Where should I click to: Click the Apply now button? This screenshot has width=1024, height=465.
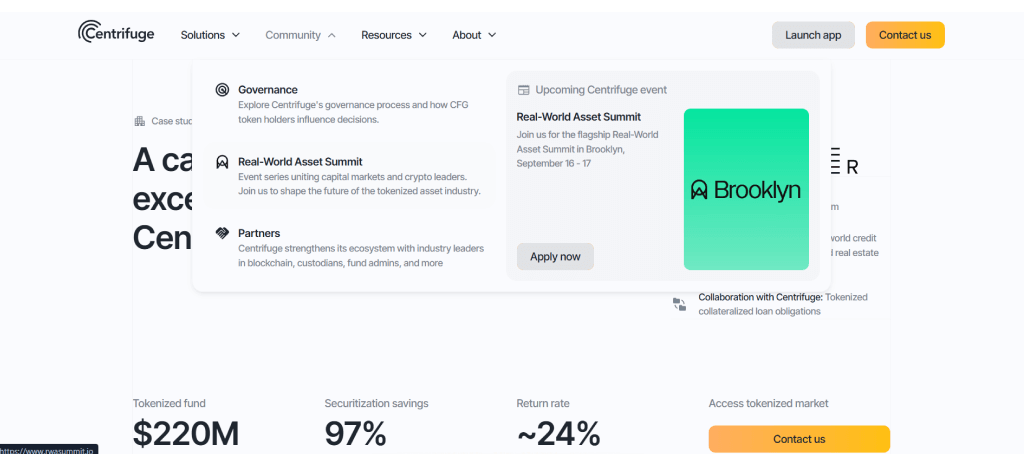pos(555,257)
